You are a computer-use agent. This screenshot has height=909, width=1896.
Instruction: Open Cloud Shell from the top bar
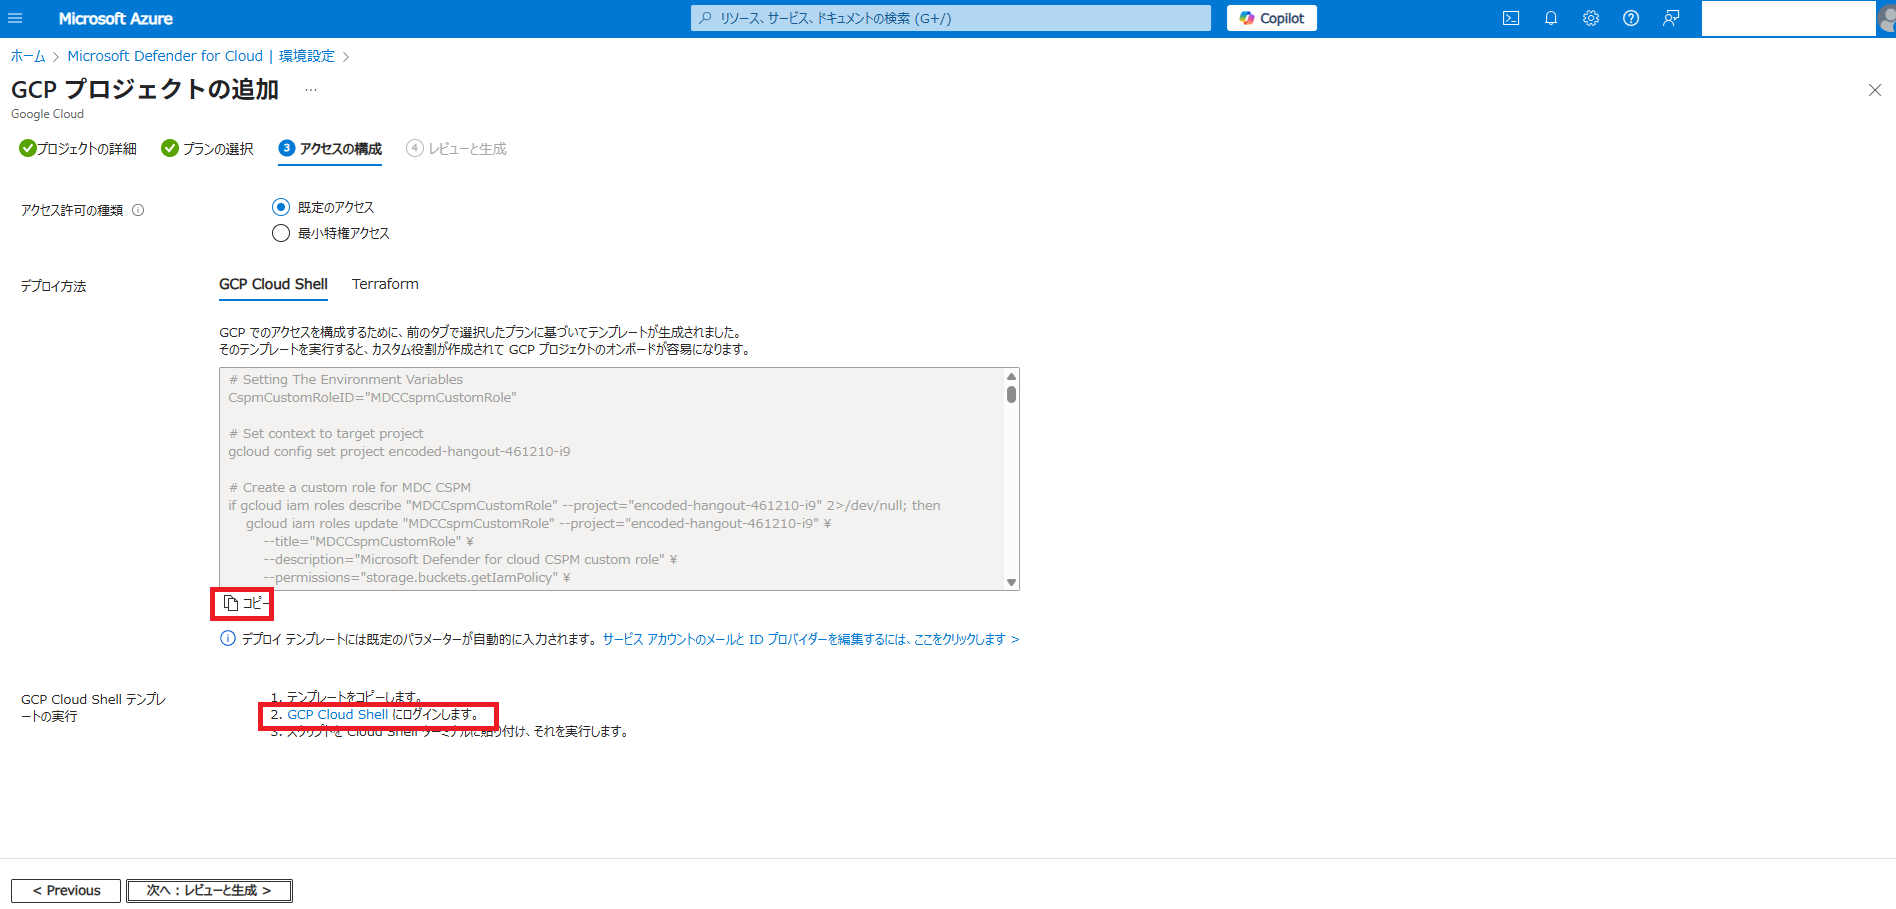tap(1511, 18)
